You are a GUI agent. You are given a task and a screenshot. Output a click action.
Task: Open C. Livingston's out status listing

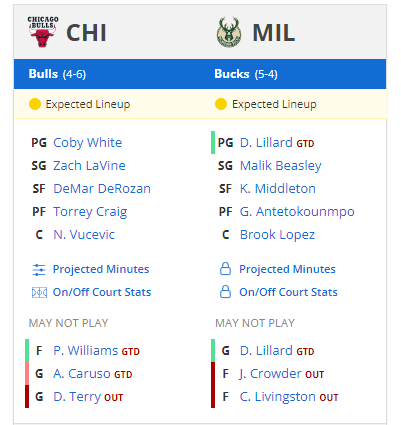point(278,397)
